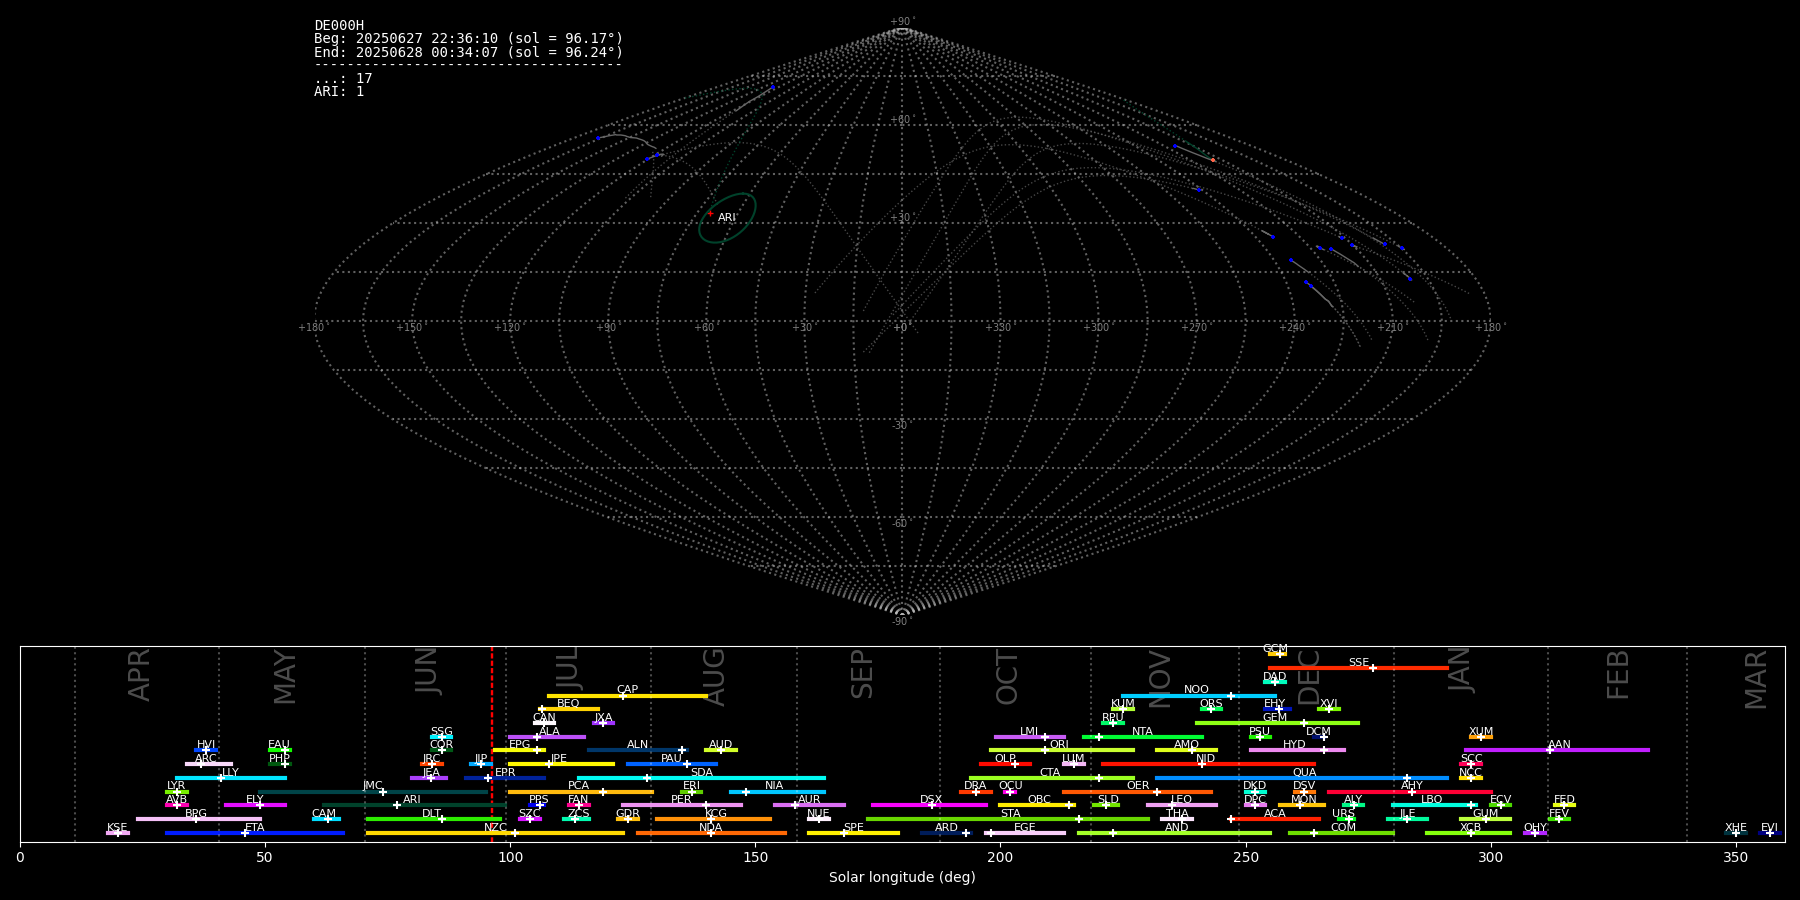Click the 250 tick label on timeline axis
Viewport: 1800px width, 900px height.
coord(1246,857)
